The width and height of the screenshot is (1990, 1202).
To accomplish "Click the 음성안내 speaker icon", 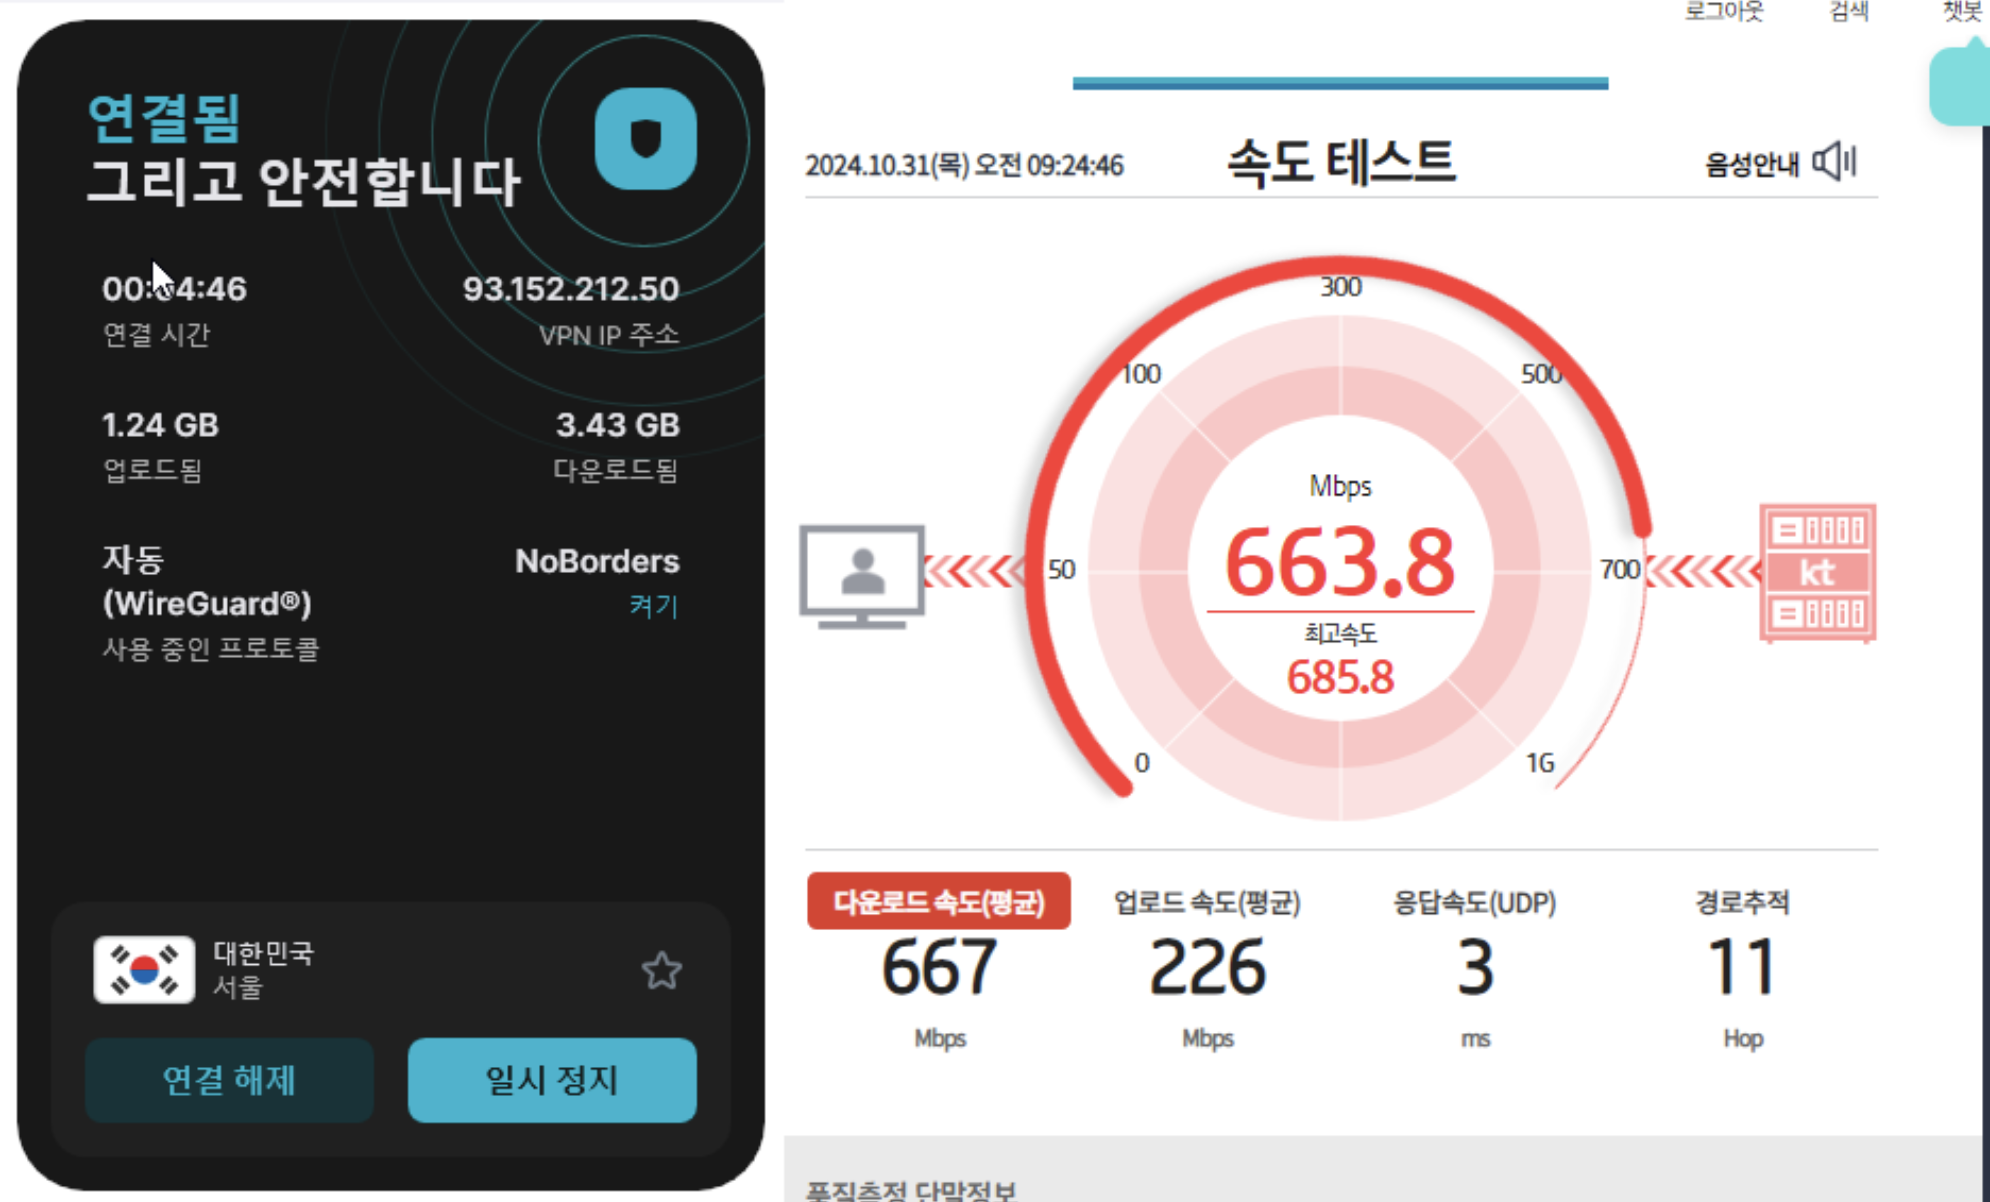I will click(x=1835, y=162).
